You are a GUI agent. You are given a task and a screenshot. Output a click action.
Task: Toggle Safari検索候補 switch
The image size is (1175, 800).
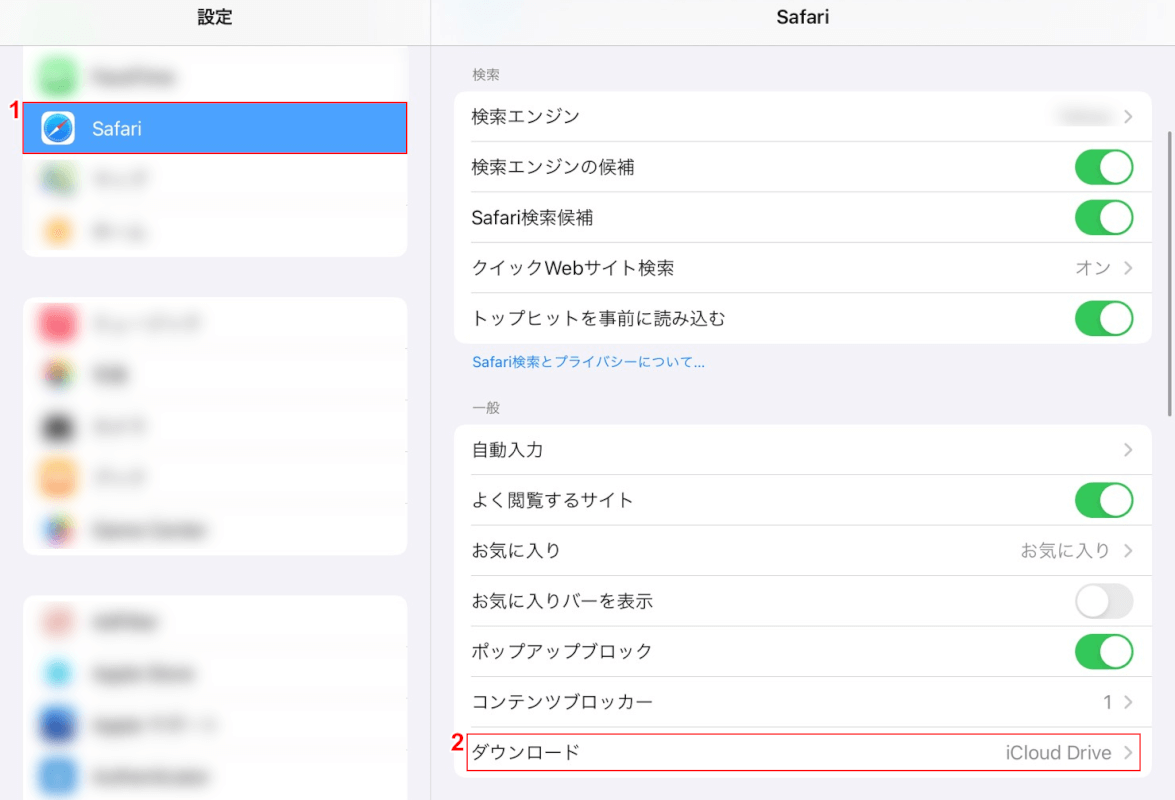[1103, 218]
